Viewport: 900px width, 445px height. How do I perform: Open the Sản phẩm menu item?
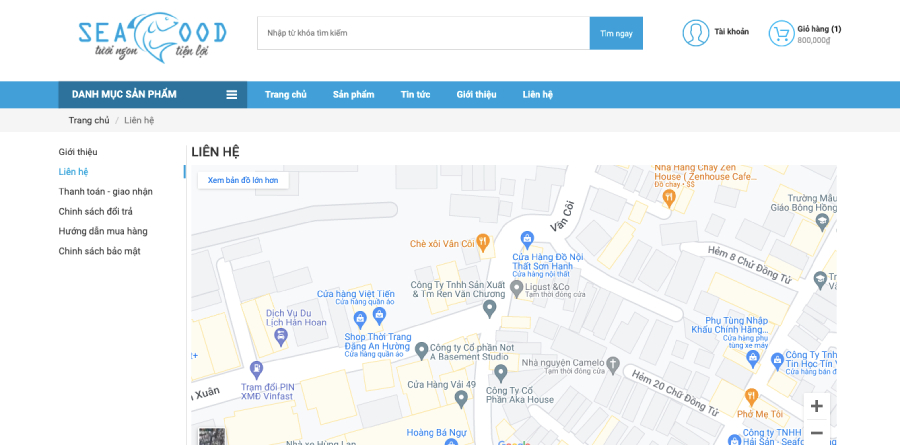tap(354, 95)
